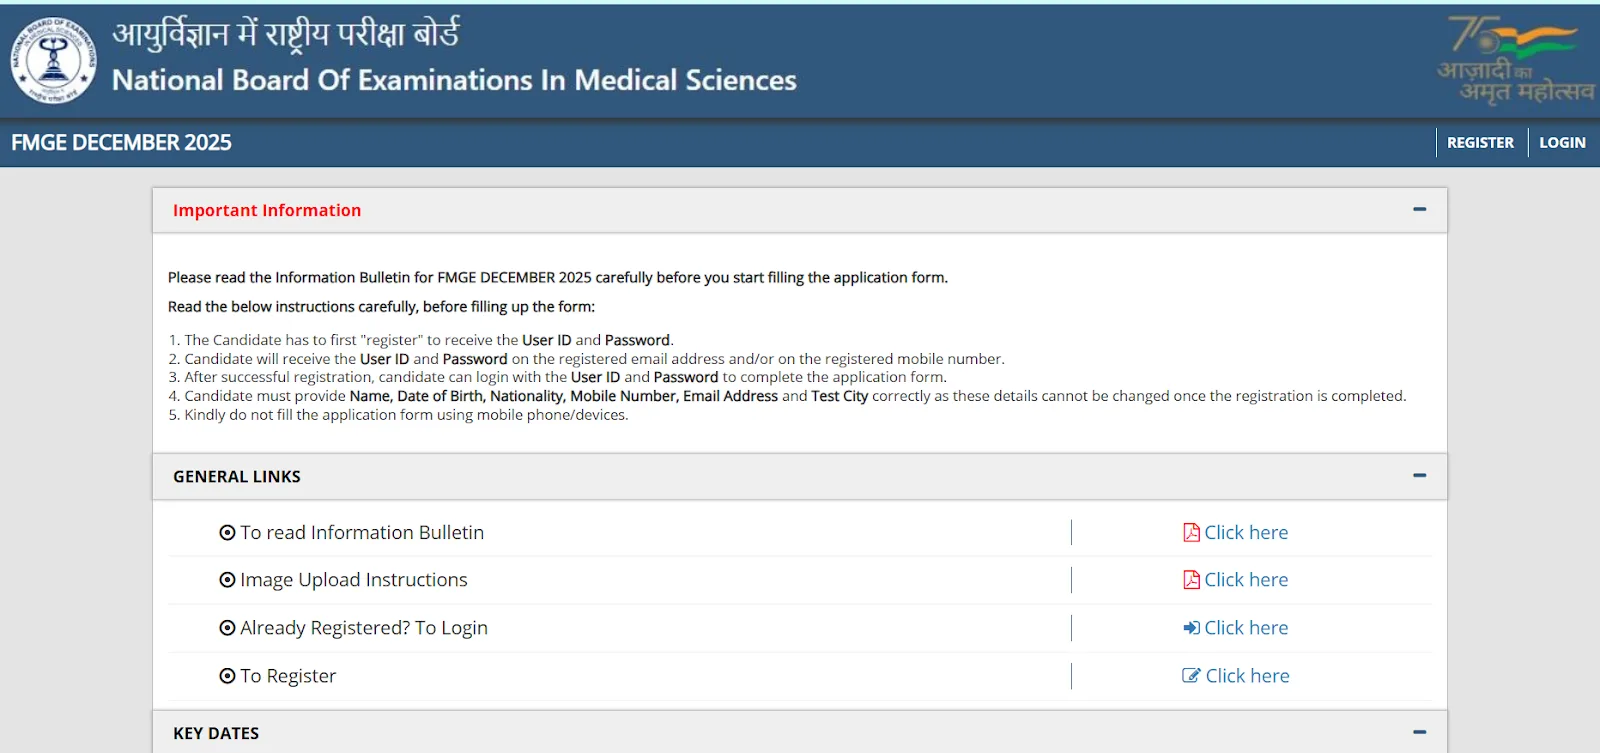Open Information Bulletin 'Click here' link
The height and width of the screenshot is (753, 1600).
pyautogui.click(x=1246, y=532)
